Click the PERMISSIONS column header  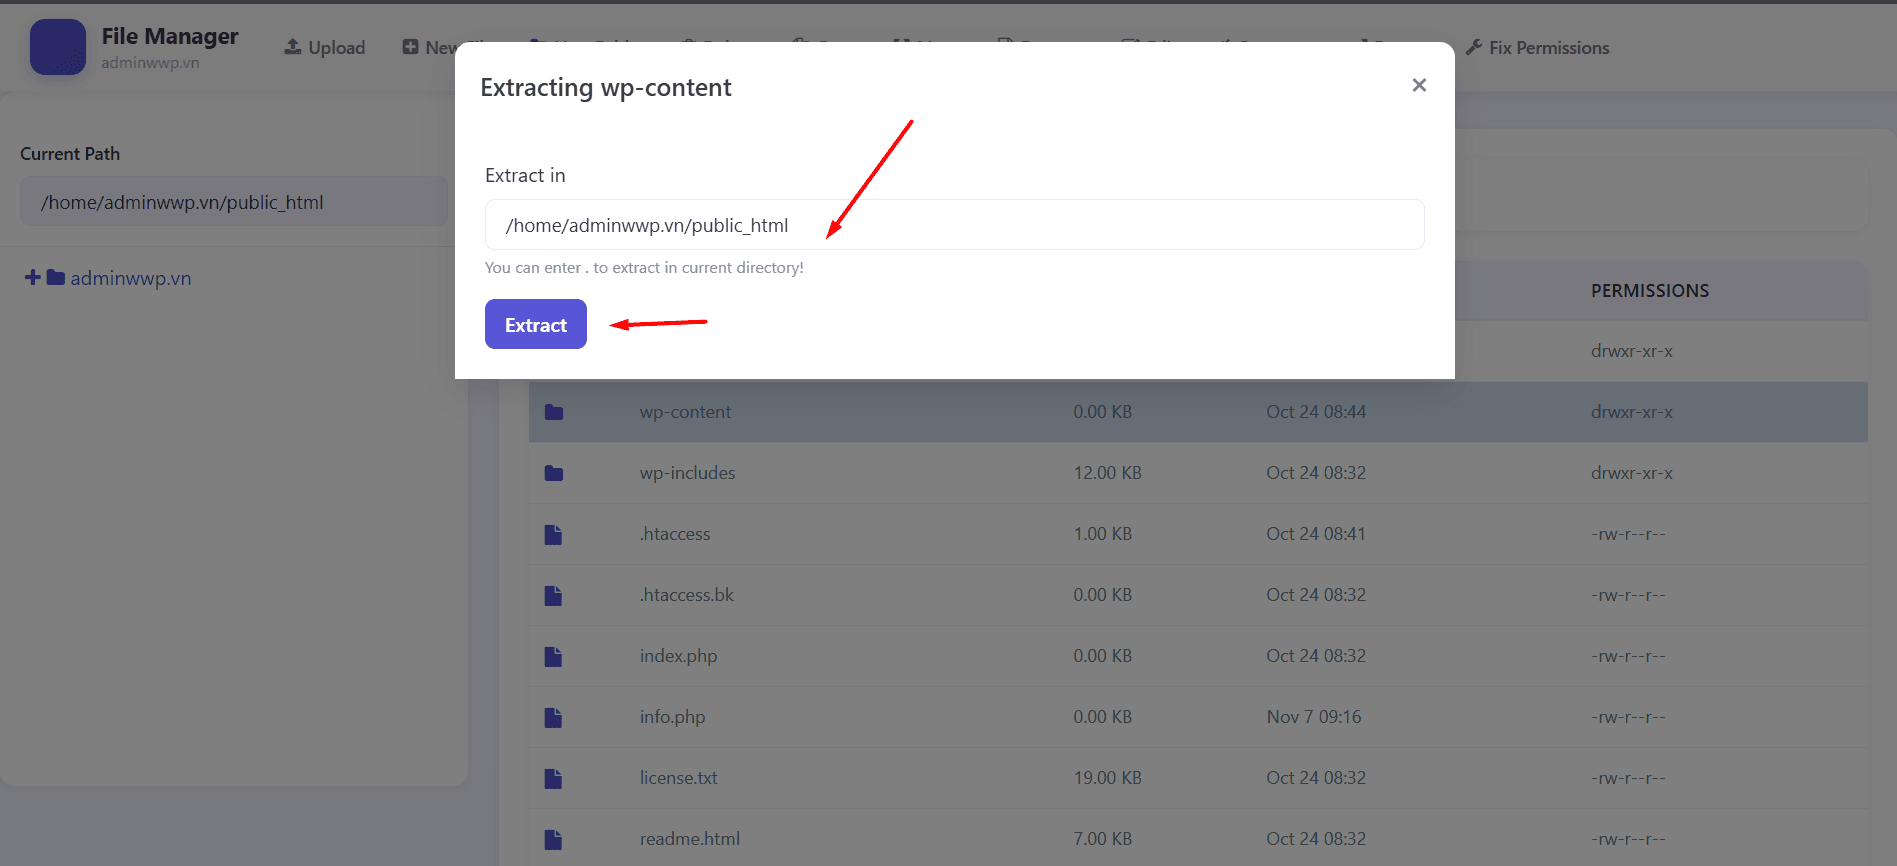tap(1649, 291)
